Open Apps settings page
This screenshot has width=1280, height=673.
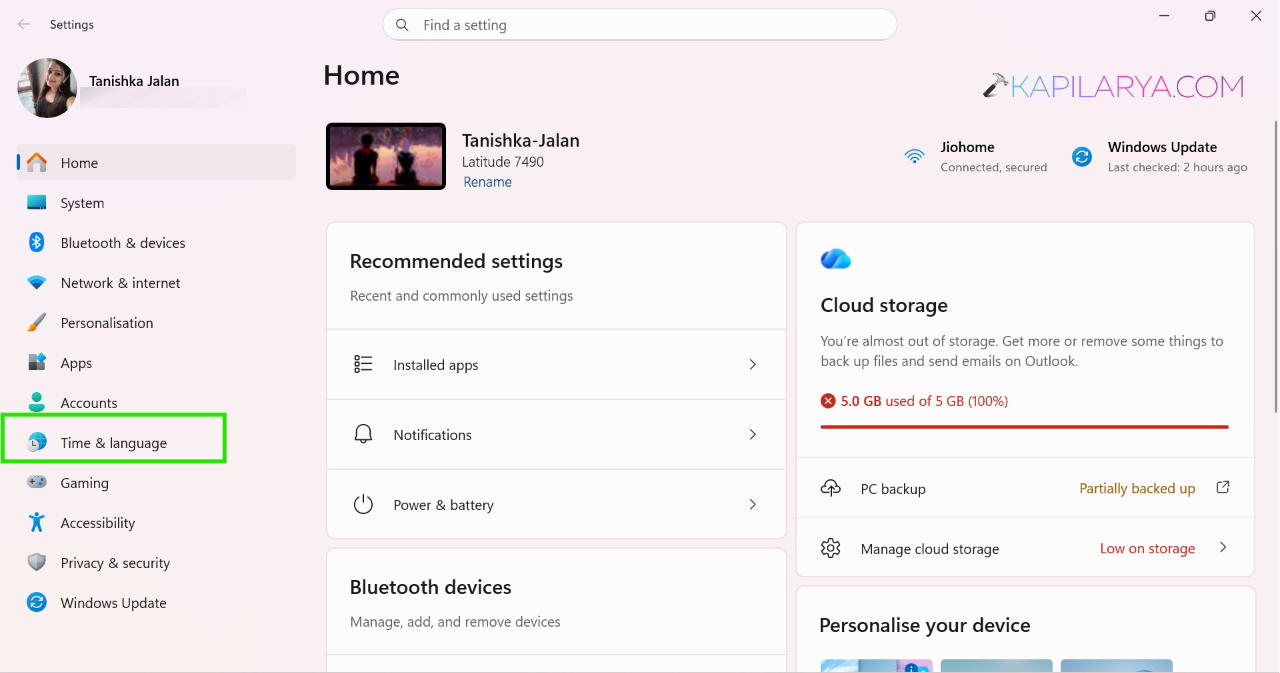[x=156, y=362]
